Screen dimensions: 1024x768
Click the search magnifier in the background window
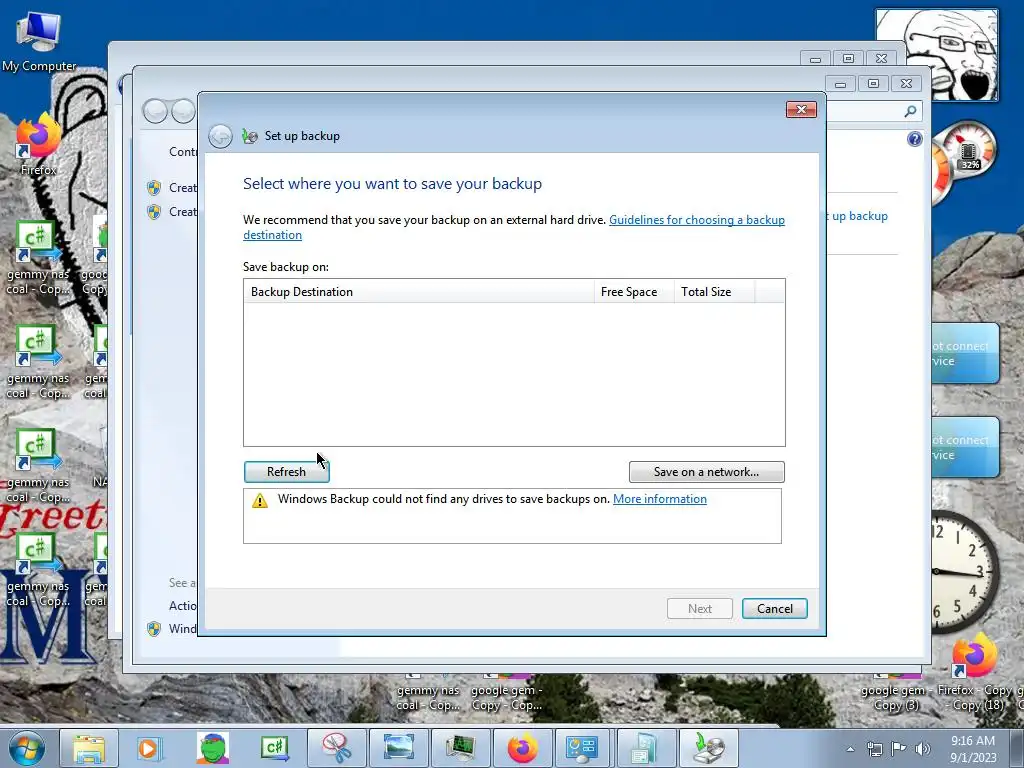[x=910, y=111]
